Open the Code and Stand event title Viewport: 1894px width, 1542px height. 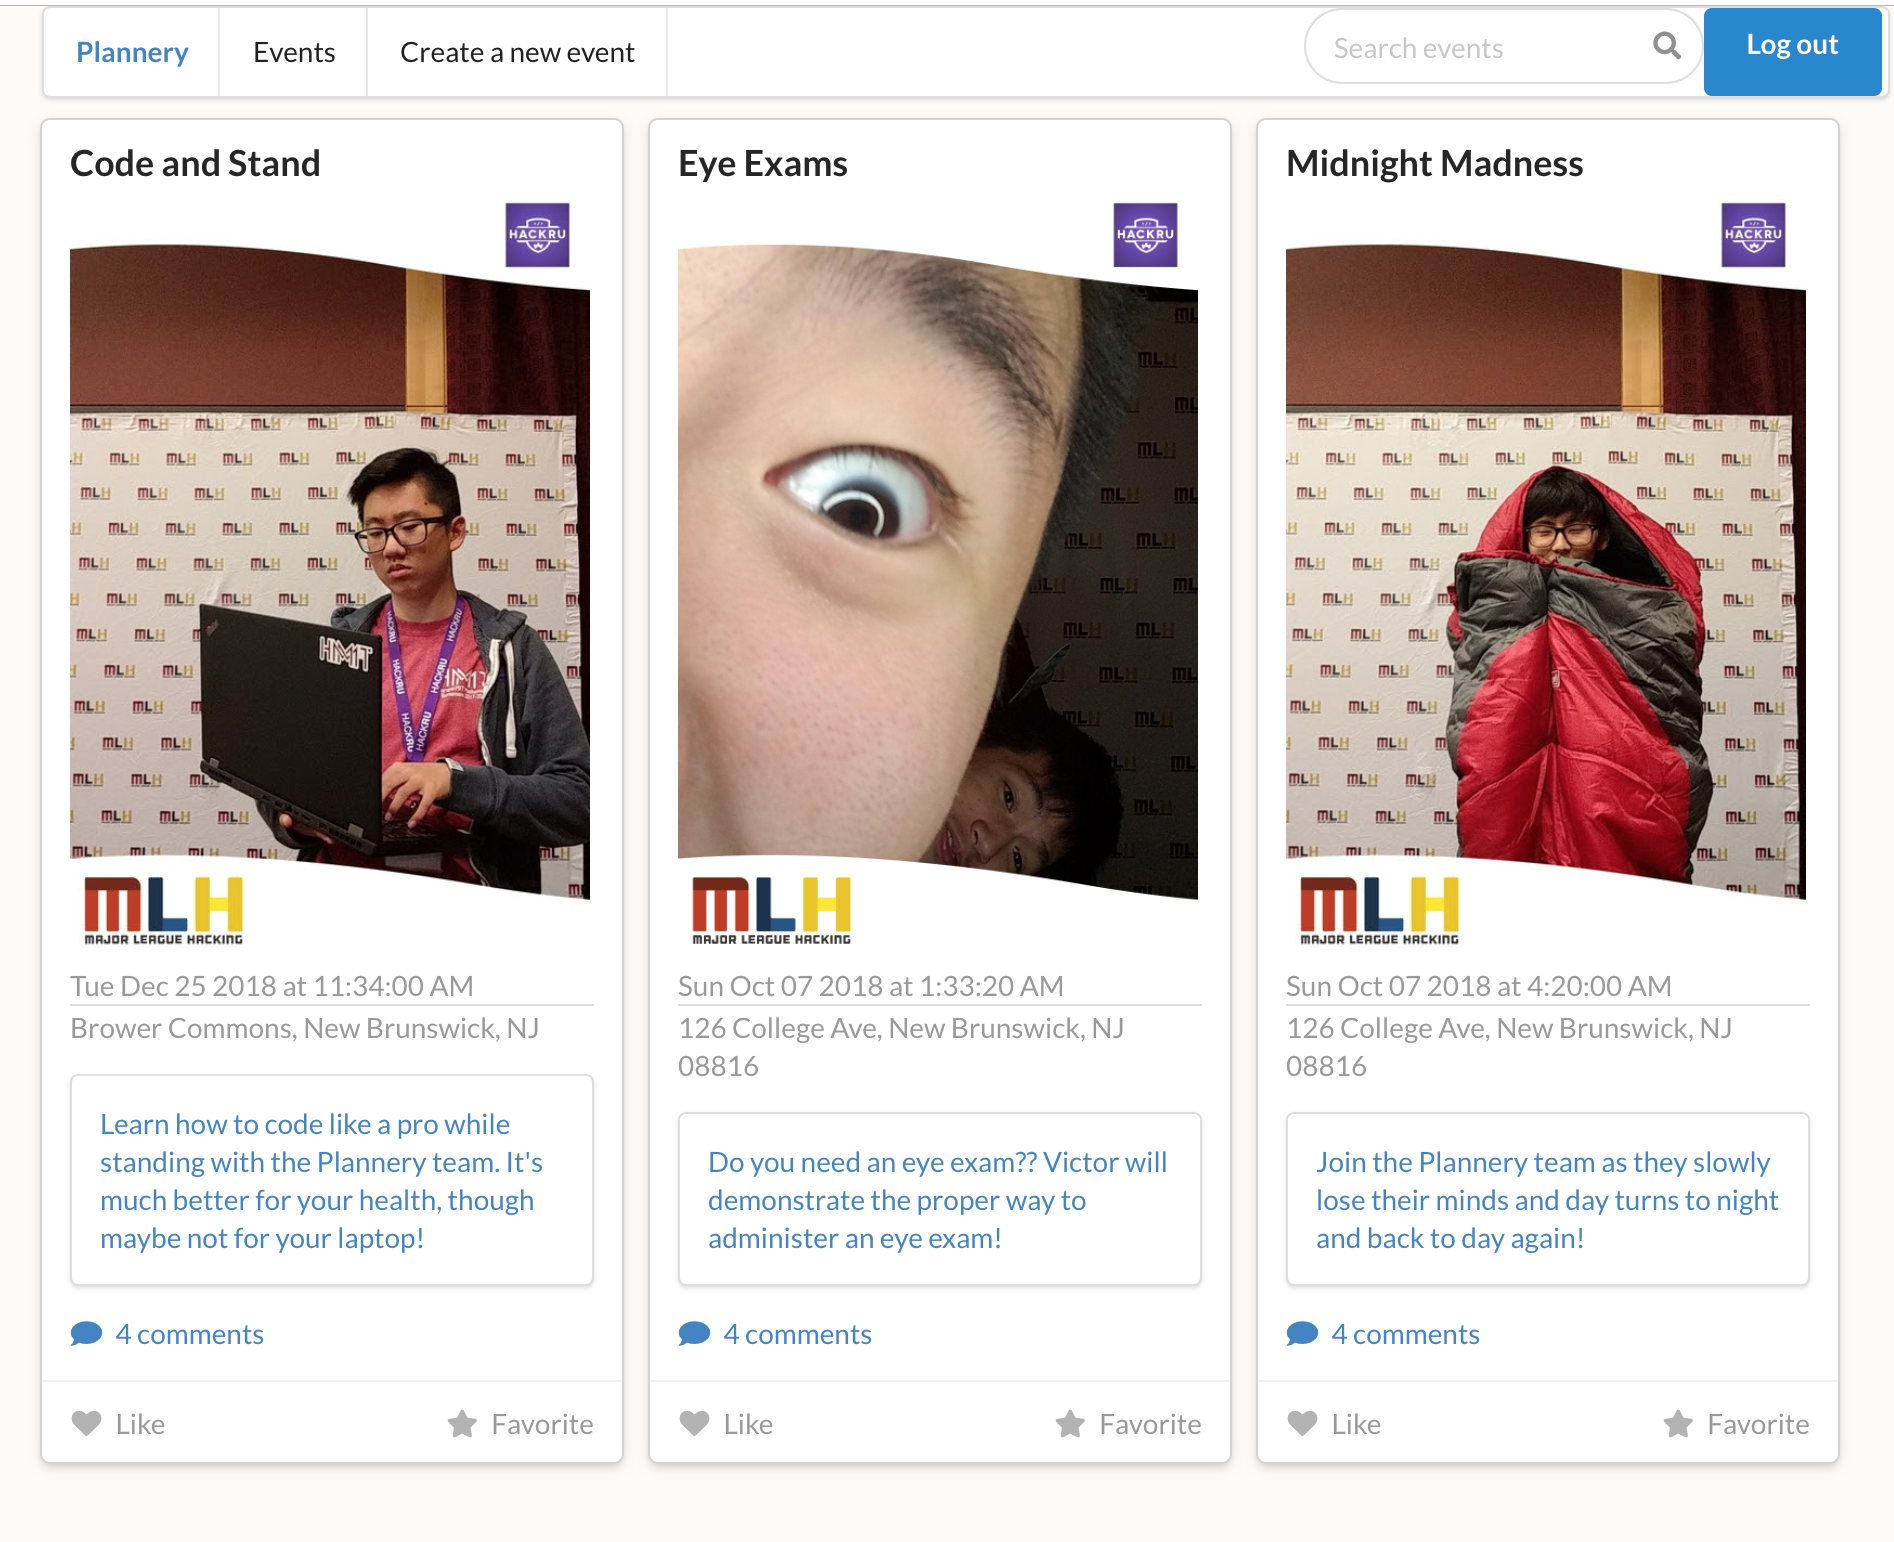click(x=195, y=163)
